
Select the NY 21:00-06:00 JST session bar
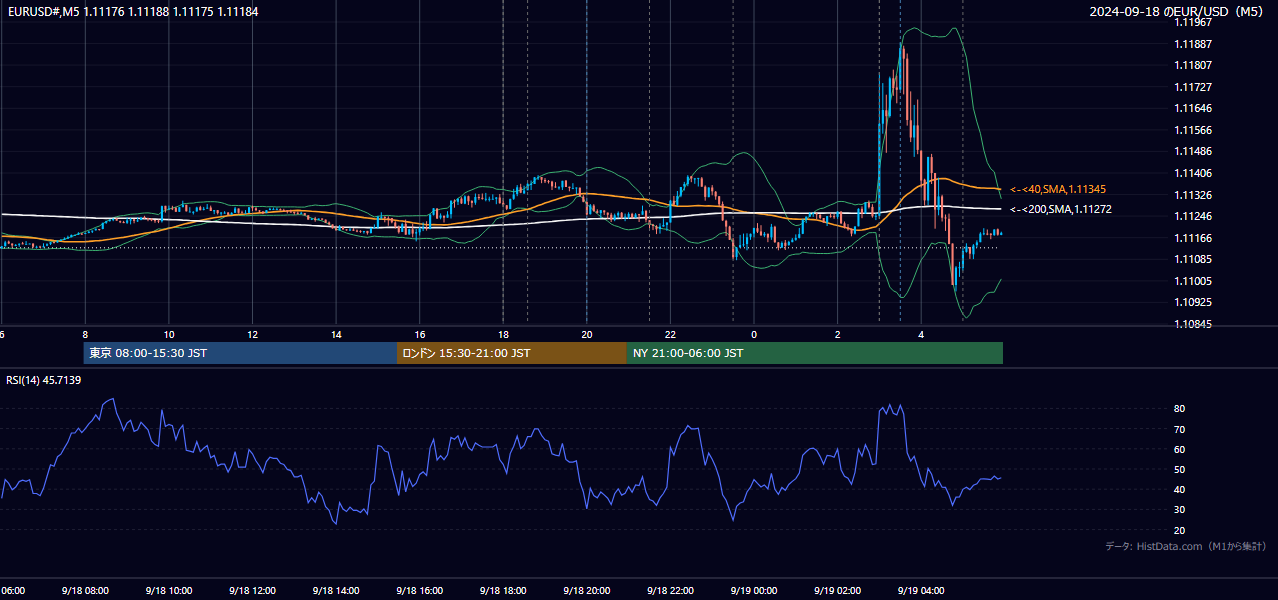coord(815,353)
